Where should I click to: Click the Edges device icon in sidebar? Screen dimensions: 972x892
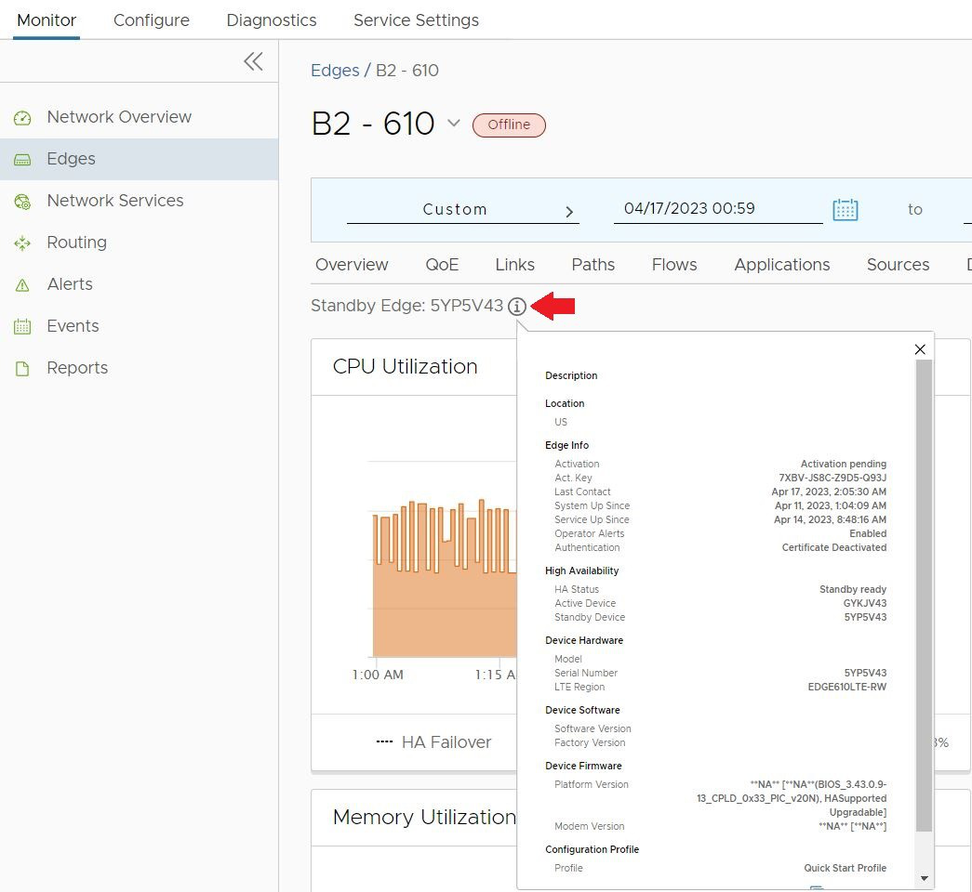pos(22,160)
